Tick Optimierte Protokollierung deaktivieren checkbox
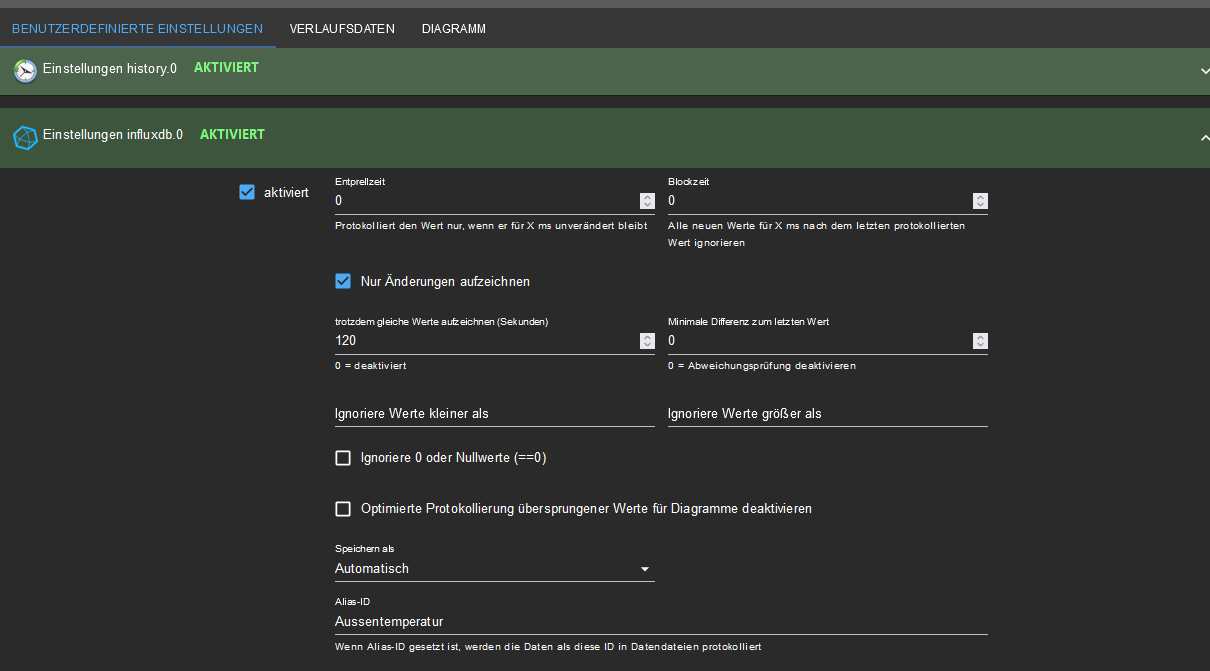Viewport: 1210px width, 671px height. pos(343,509)
